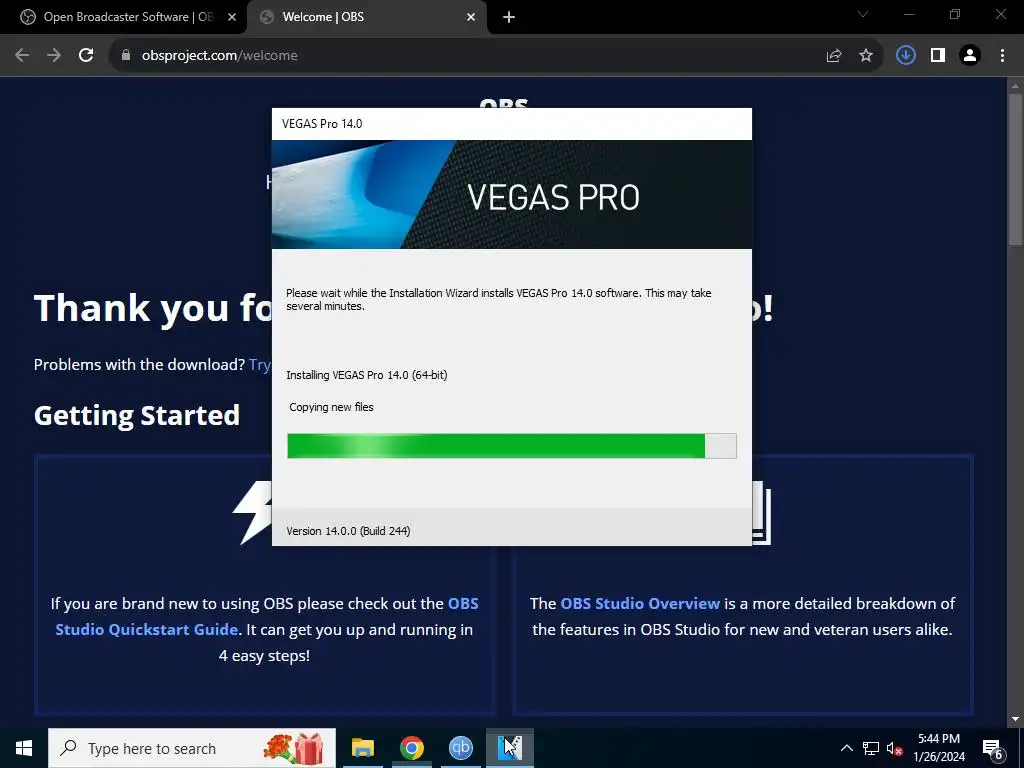Open the OBS Studio Overview link
Viewport: 1024px width, 768px height.
[640, 603]
